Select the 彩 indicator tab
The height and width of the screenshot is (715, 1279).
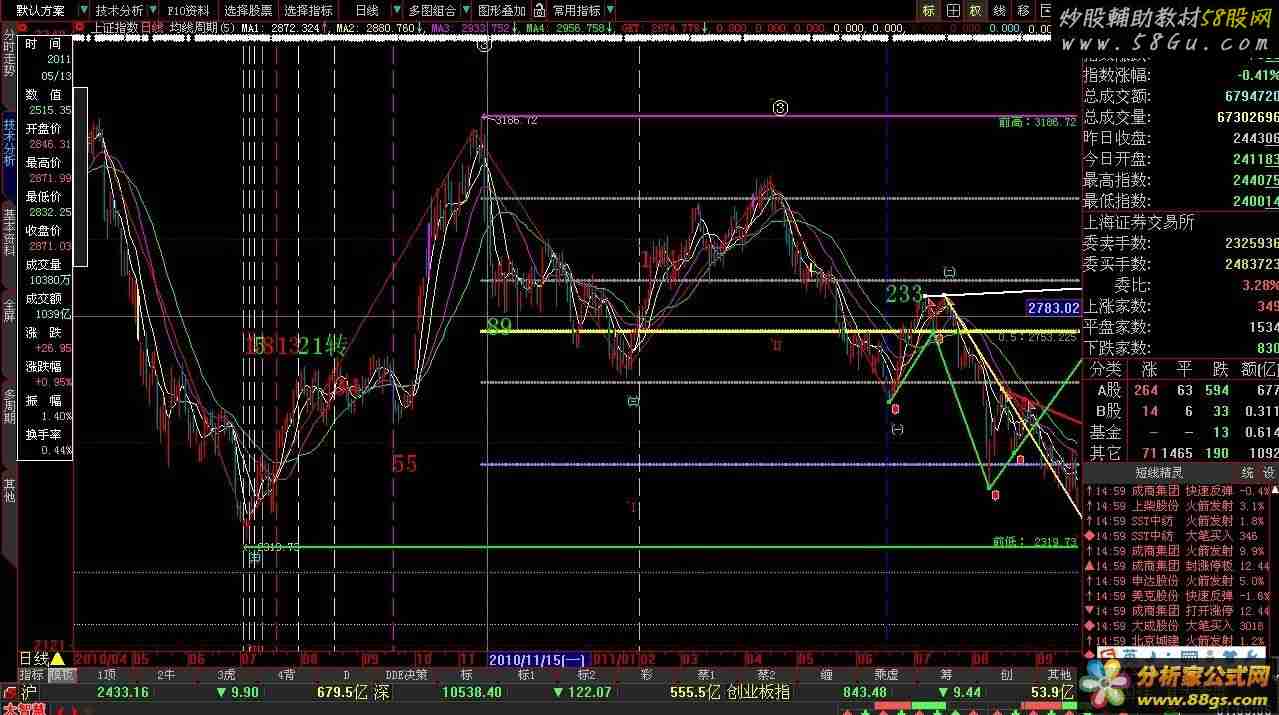647,675
